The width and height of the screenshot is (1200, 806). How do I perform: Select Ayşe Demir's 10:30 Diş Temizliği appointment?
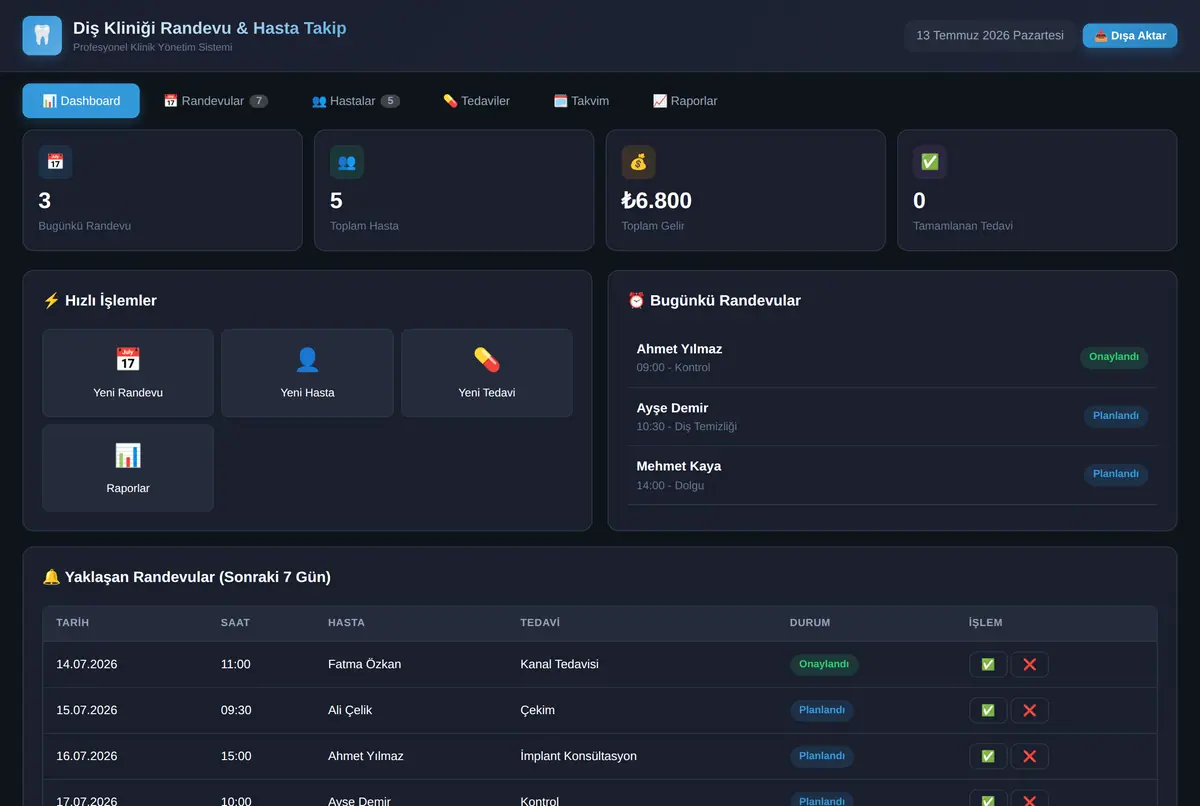892,416
